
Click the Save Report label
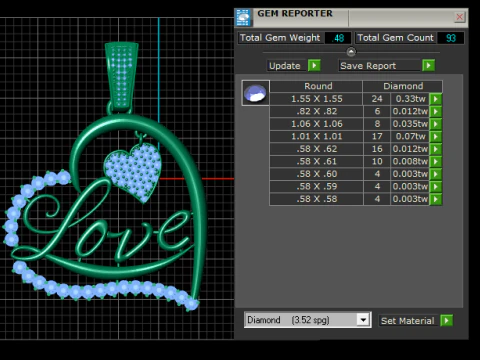379,66
